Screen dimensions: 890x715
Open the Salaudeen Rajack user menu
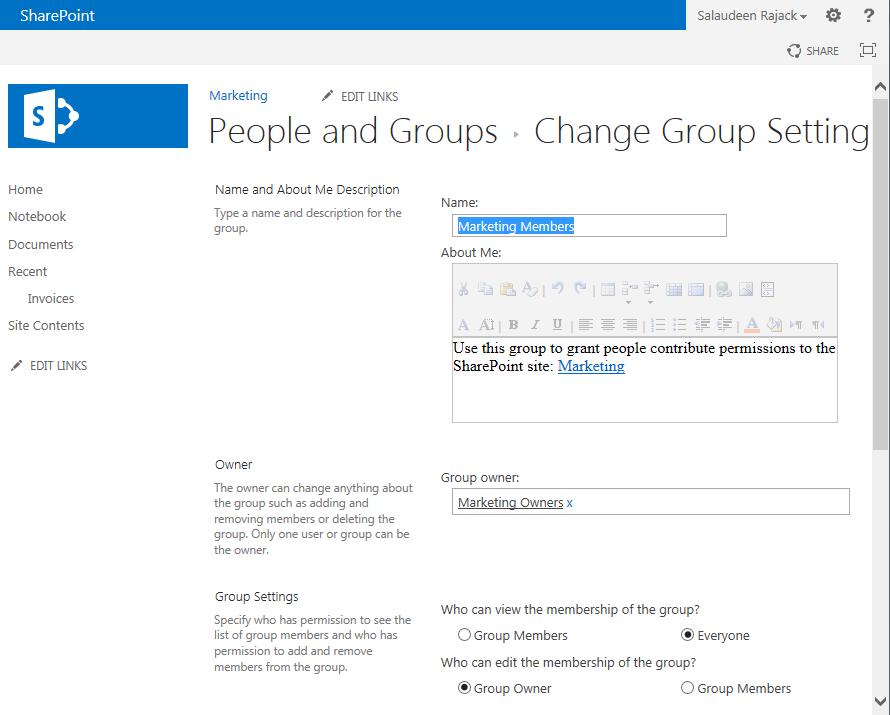click(752, 16)
